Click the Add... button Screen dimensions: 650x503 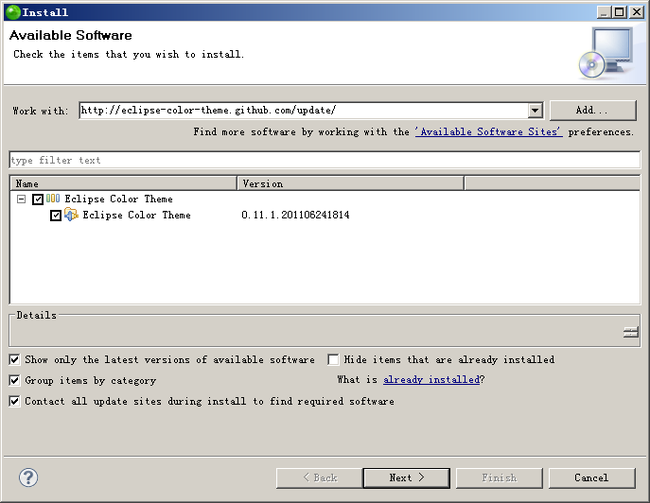click(x=593, y=110)
